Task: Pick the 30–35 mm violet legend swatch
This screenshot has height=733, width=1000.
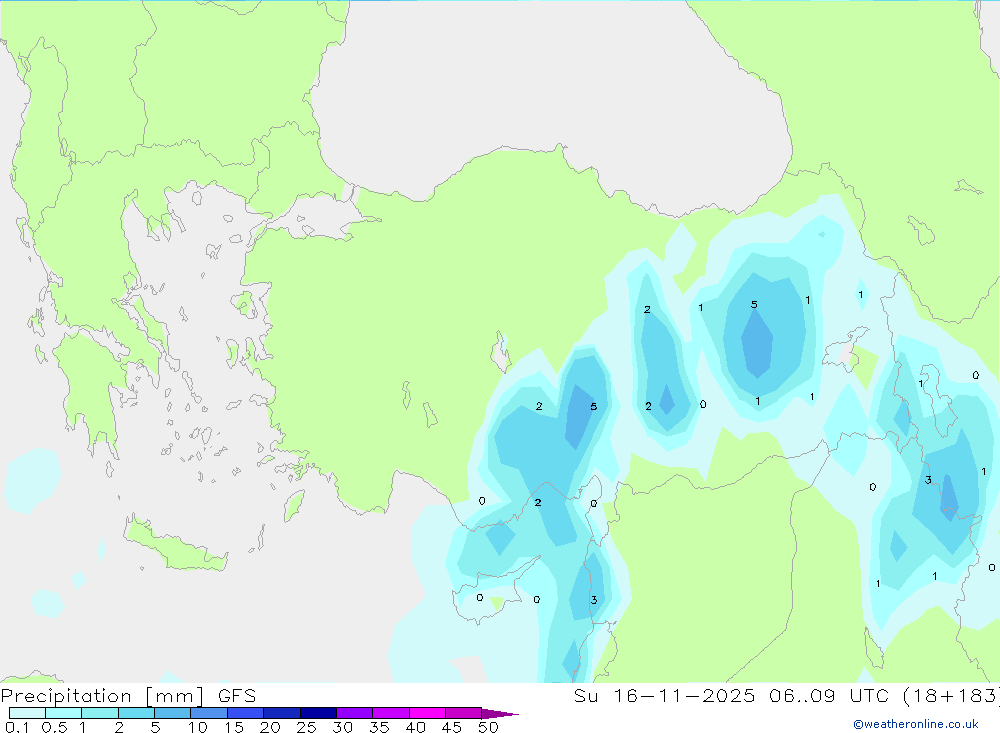Action: [355, 713]
